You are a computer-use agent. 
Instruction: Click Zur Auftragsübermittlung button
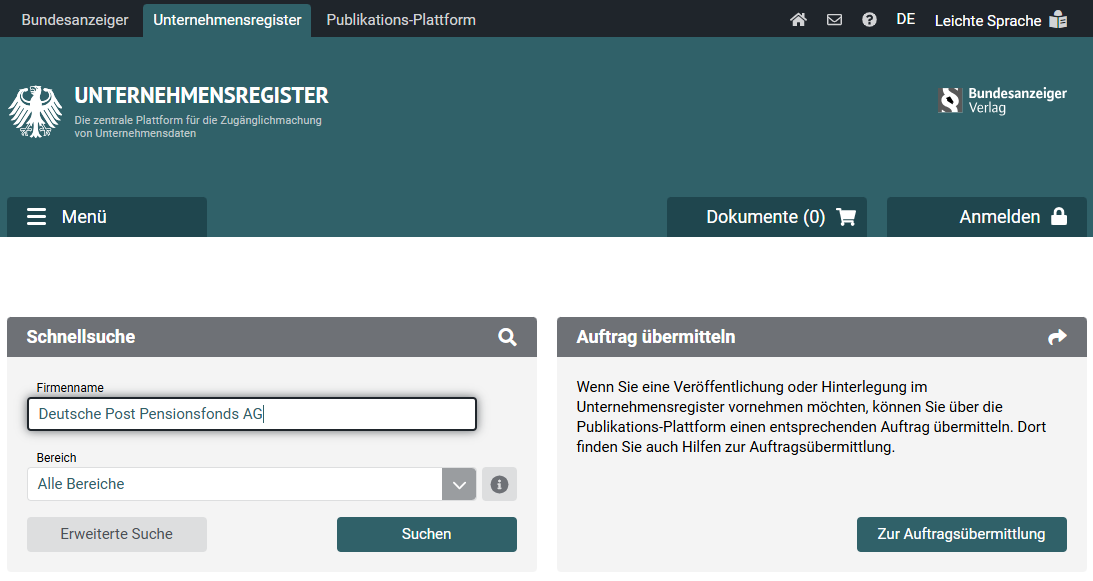pos(961,534)
